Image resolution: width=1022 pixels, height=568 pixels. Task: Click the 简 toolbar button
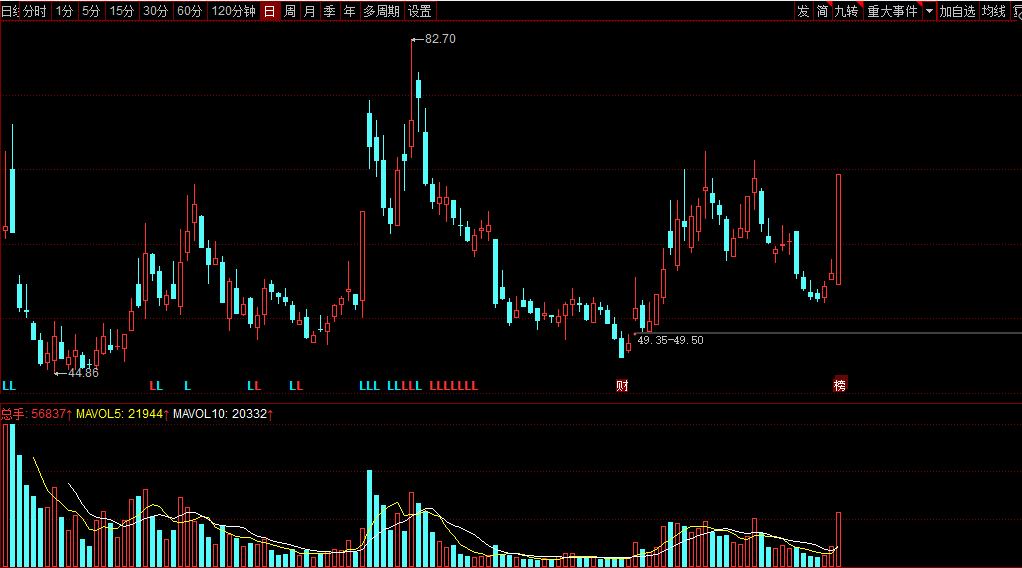tap(823, 11)
